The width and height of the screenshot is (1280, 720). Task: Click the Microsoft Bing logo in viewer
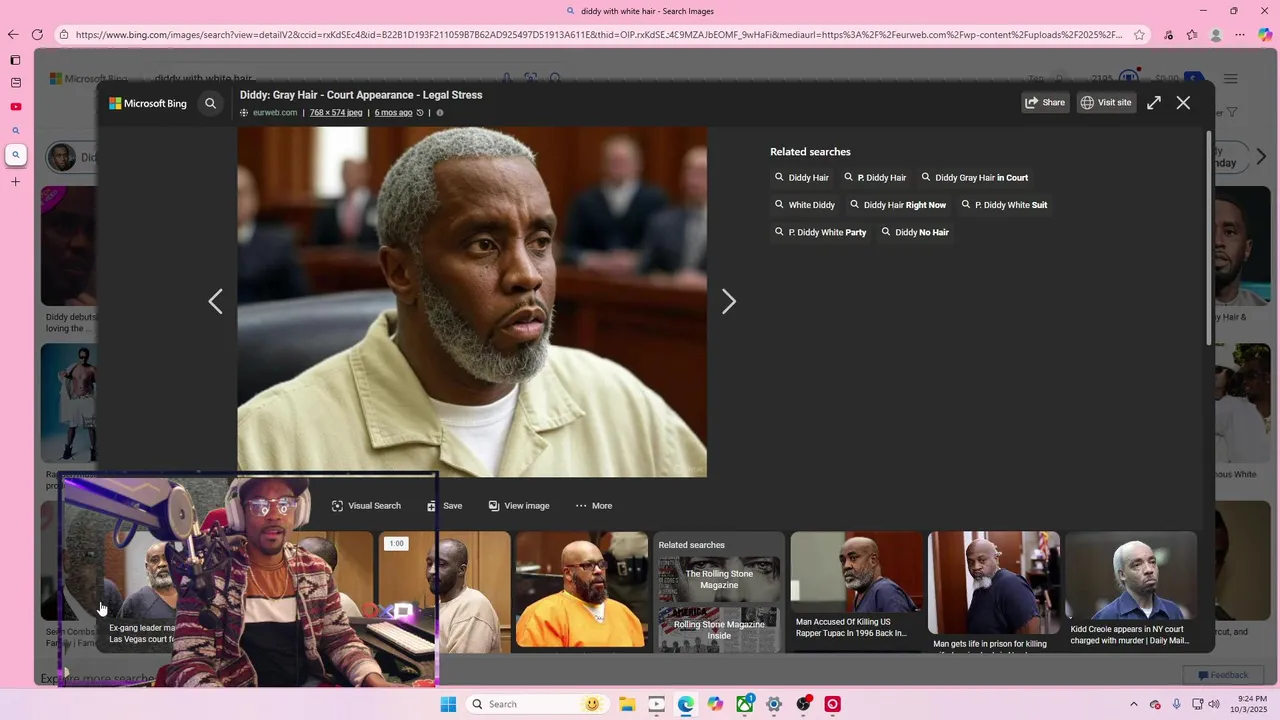pyautogui.click(x=148, y=103)
